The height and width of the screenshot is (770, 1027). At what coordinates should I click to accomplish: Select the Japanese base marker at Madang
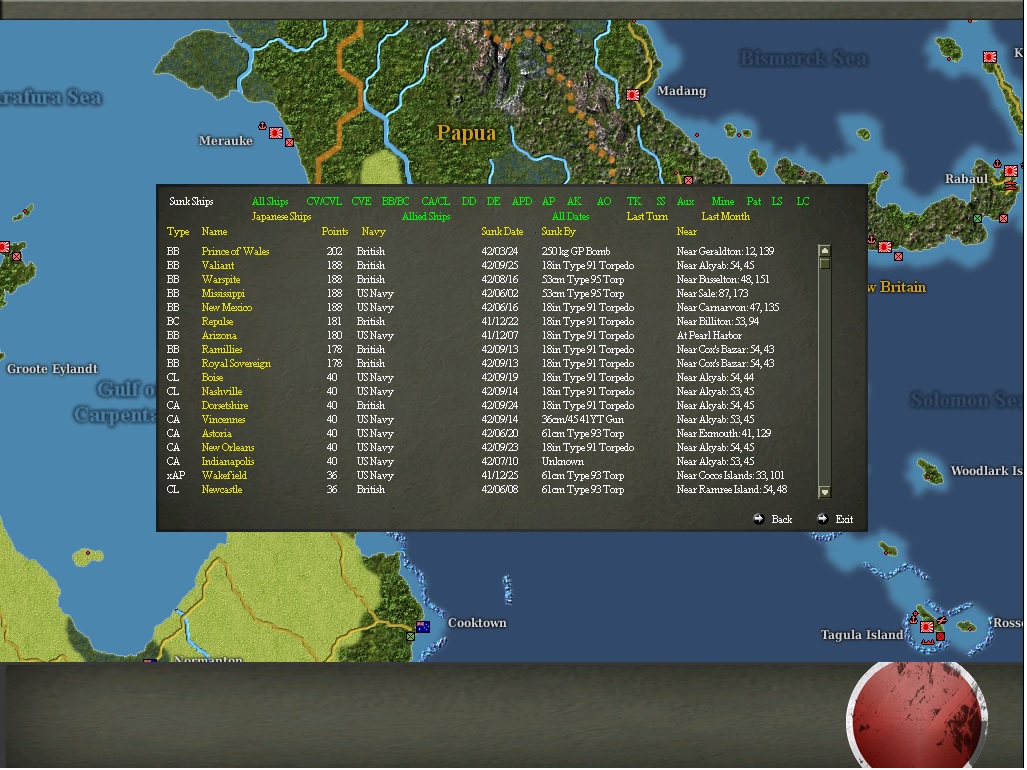coord(633,95)
